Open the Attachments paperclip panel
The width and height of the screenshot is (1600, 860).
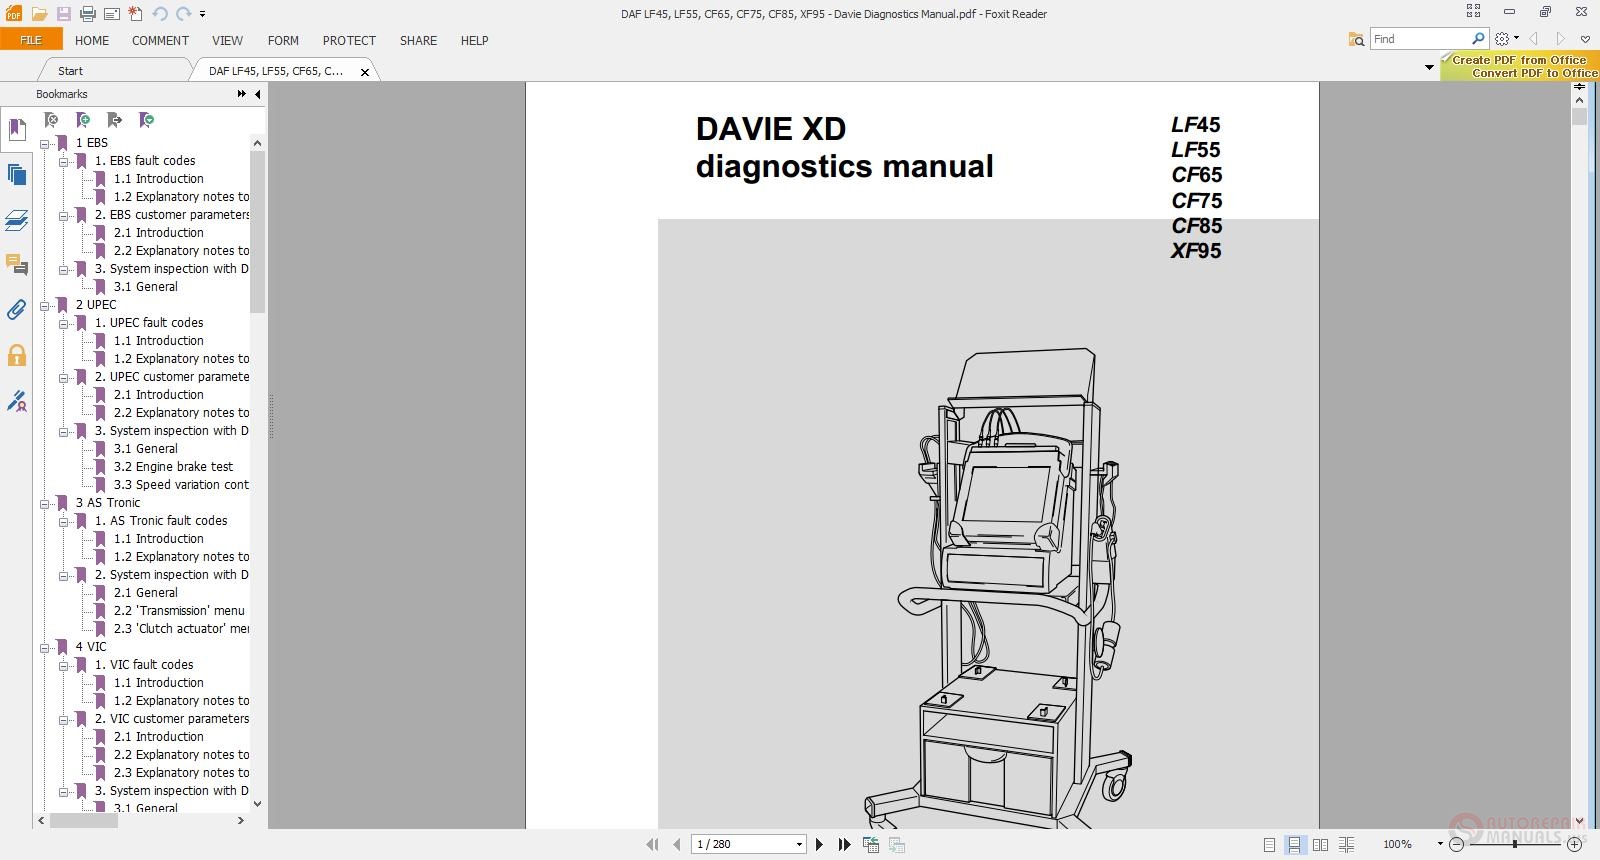coord(17,310)
